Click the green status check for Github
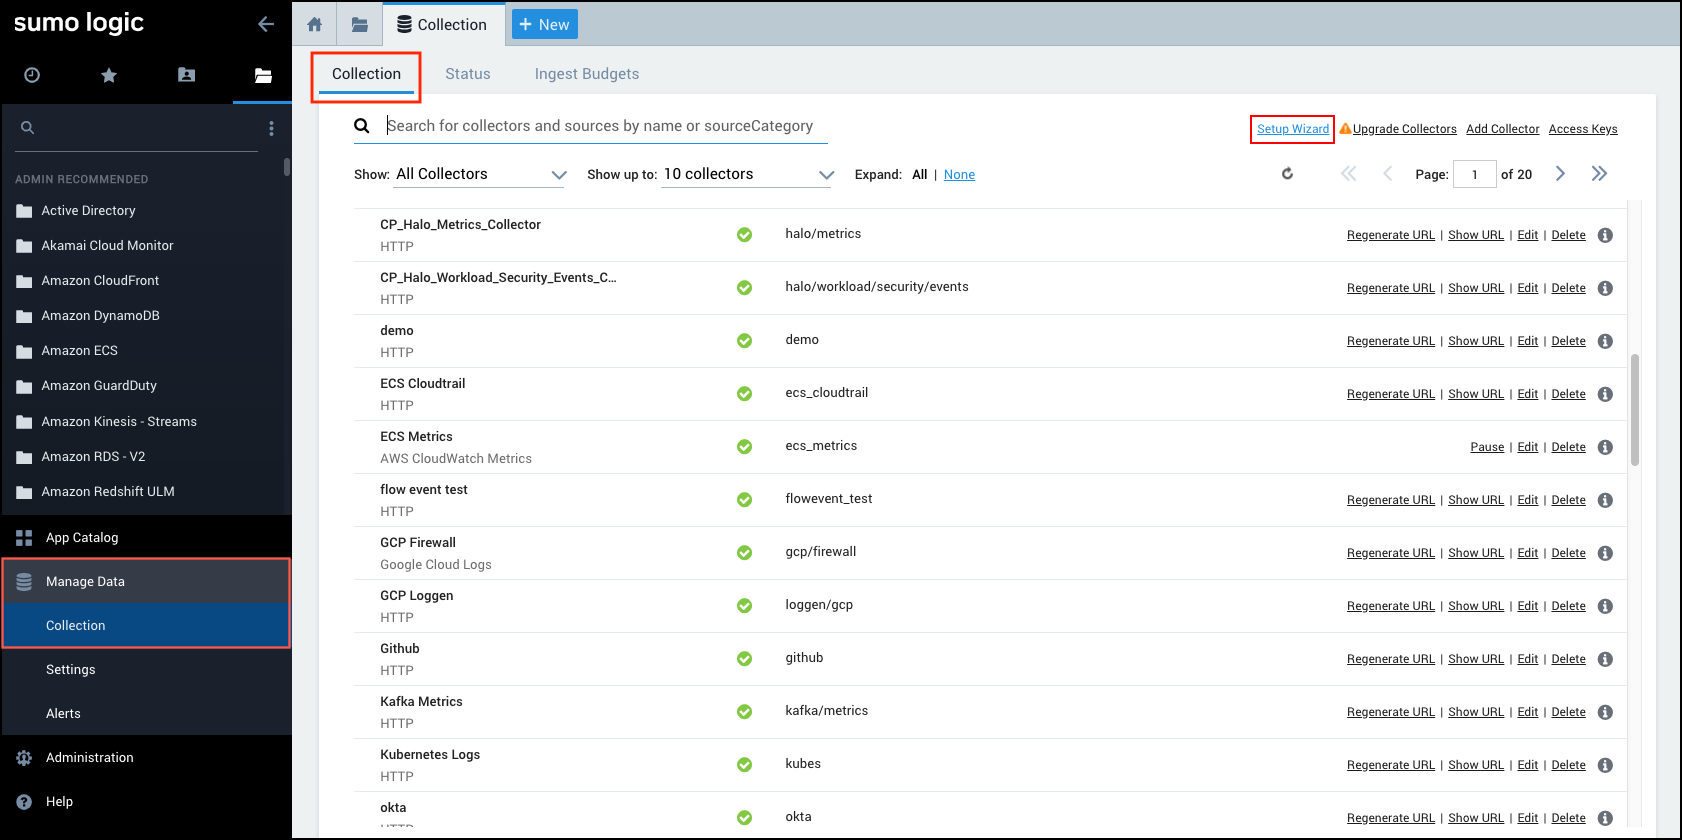Viewport: 1682px width, 840px height. tap(744, 658)
